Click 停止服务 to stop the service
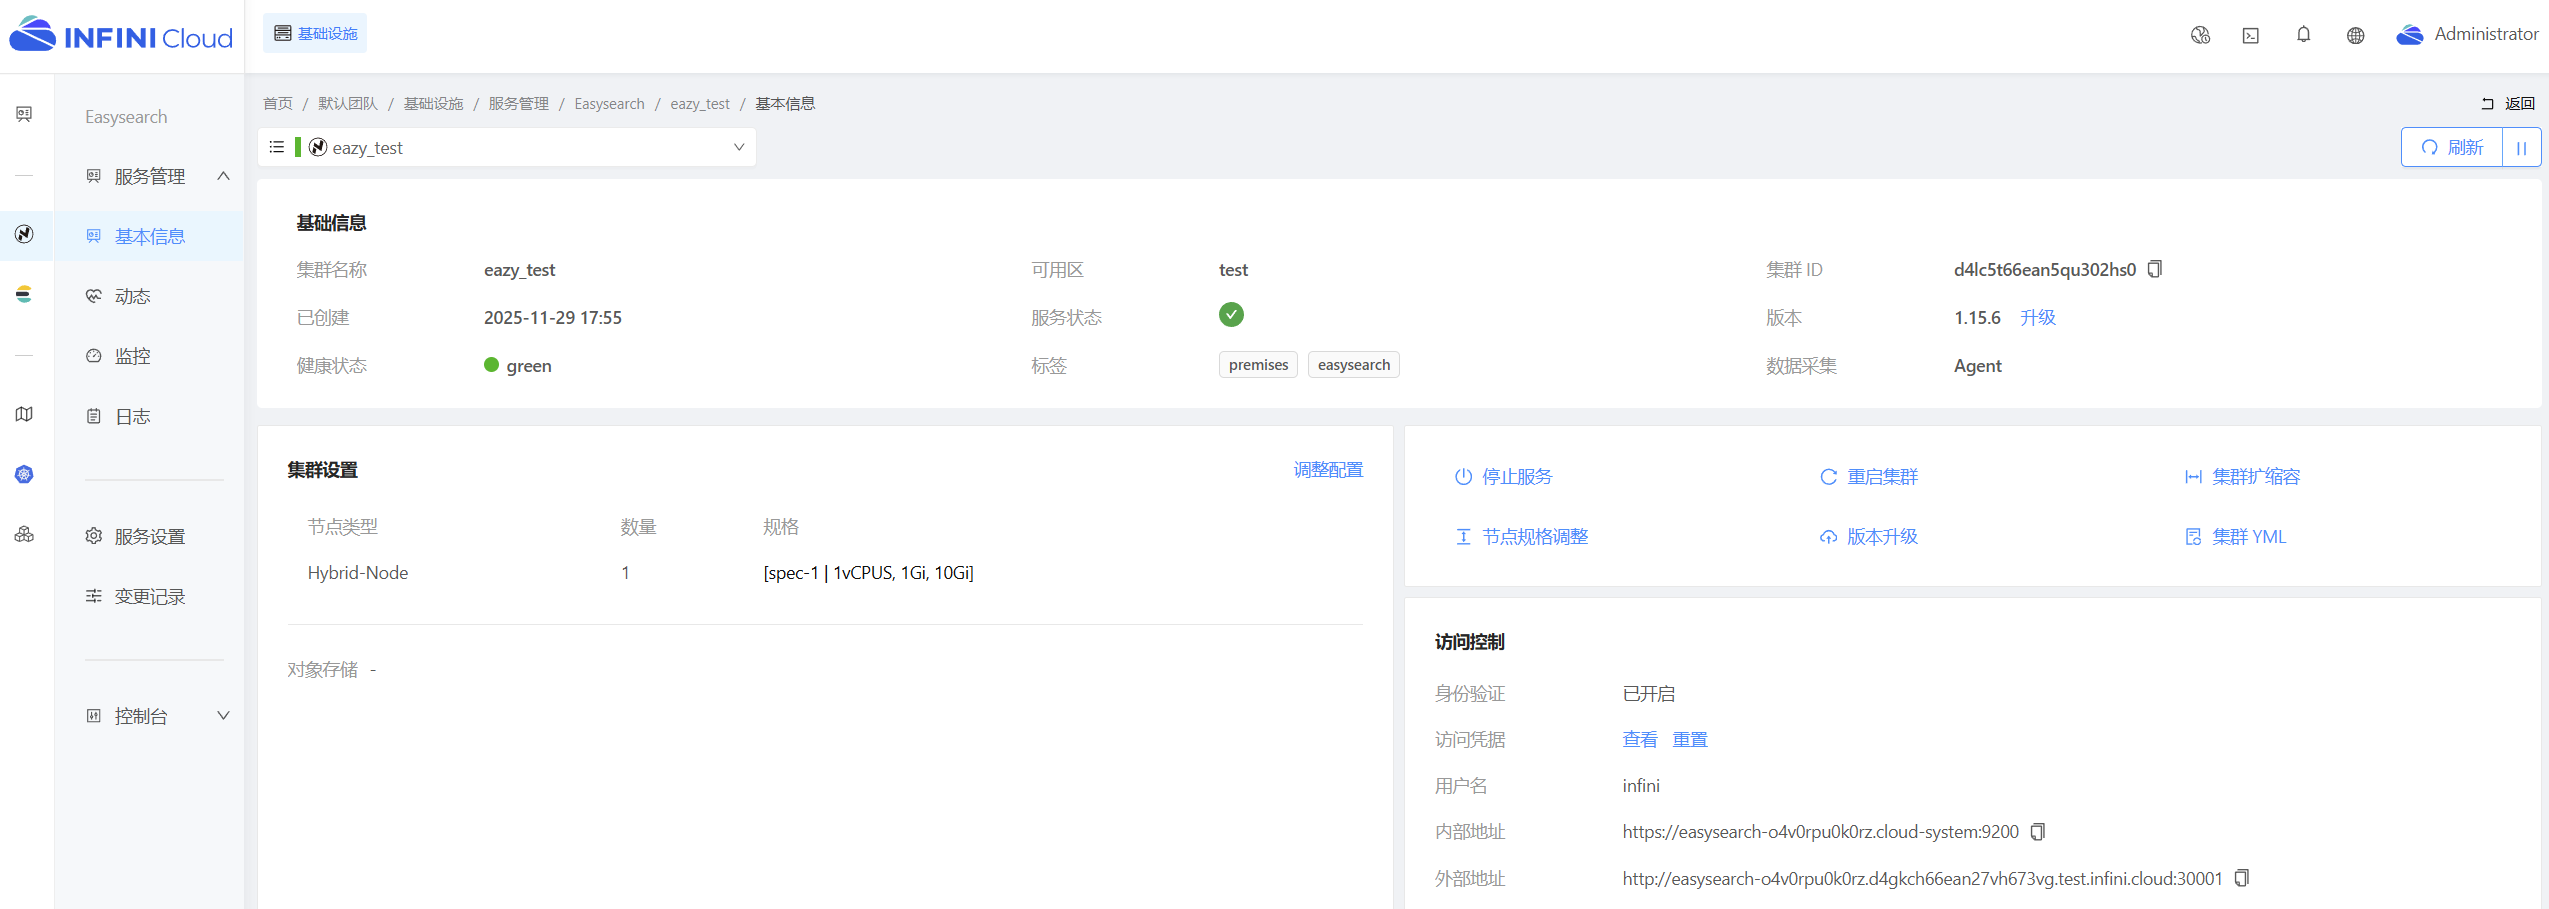 pyautogui.click(x=1503, y=477)
